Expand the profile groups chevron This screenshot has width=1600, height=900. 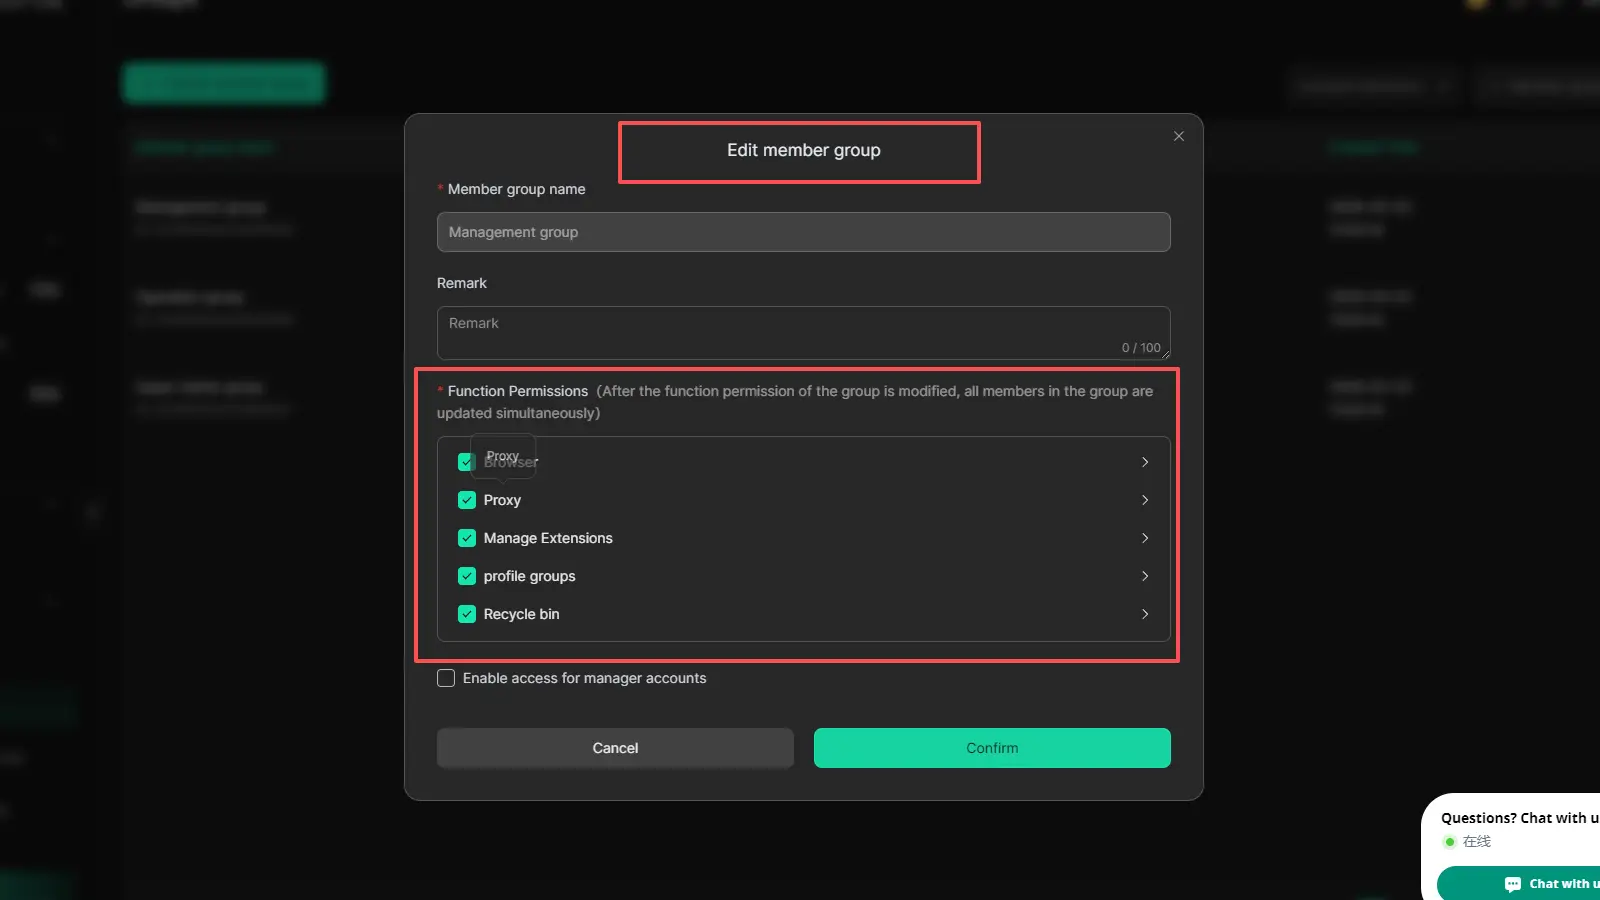point(1145,576)
